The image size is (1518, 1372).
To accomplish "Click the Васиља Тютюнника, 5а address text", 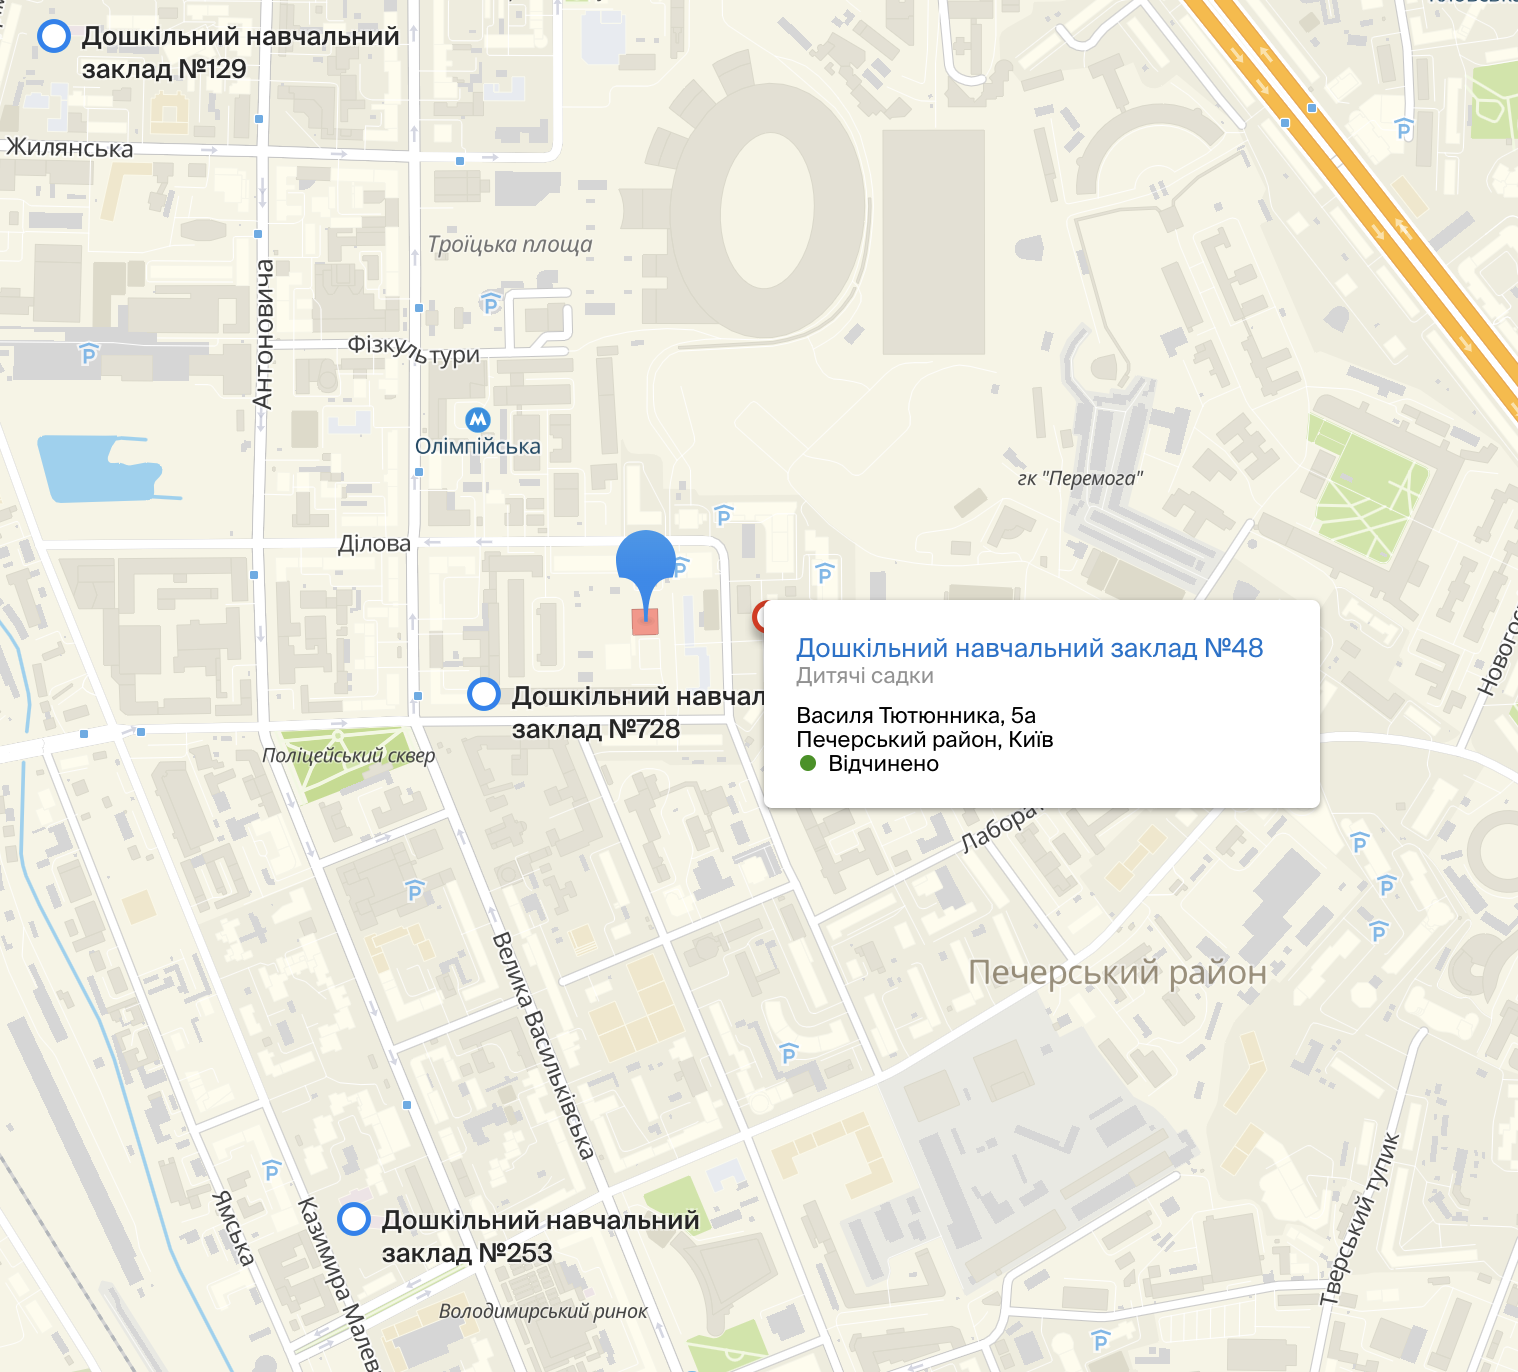I will tap(916, 715).
